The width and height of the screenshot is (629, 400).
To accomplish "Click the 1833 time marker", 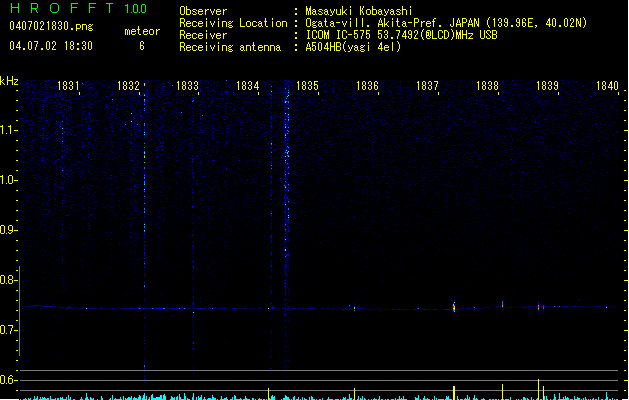I will click(187, 86).
